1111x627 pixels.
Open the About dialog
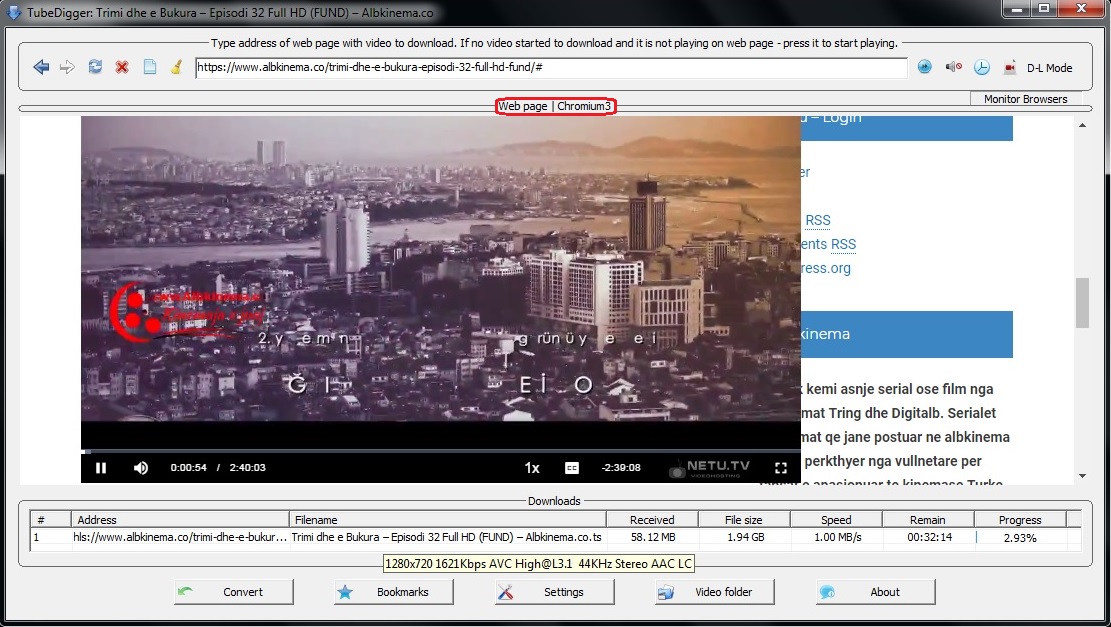click(x=876, y=592)
